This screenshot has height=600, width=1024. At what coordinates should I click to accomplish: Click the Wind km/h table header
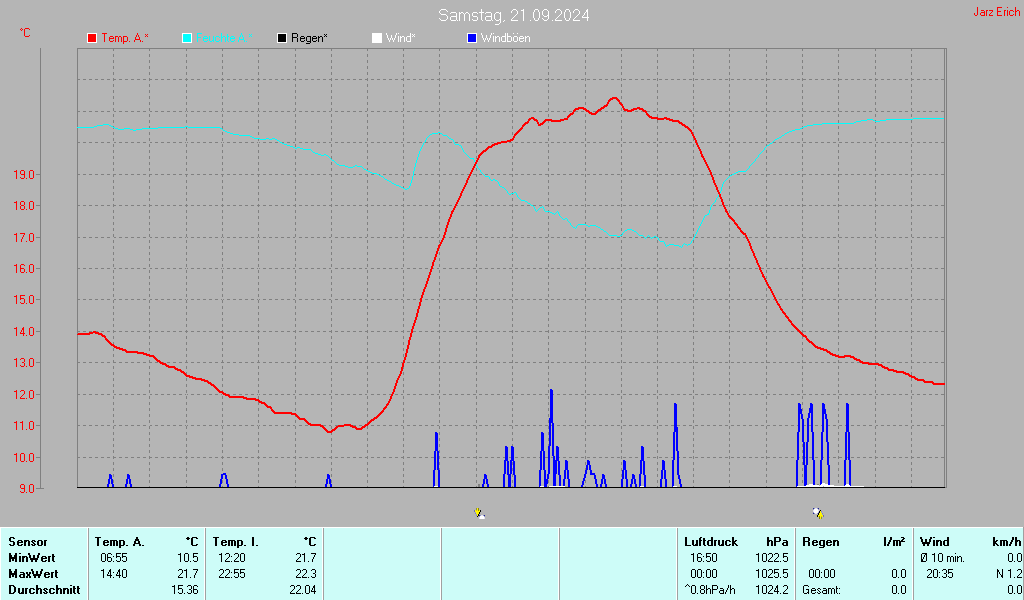(x=970, y=542)
